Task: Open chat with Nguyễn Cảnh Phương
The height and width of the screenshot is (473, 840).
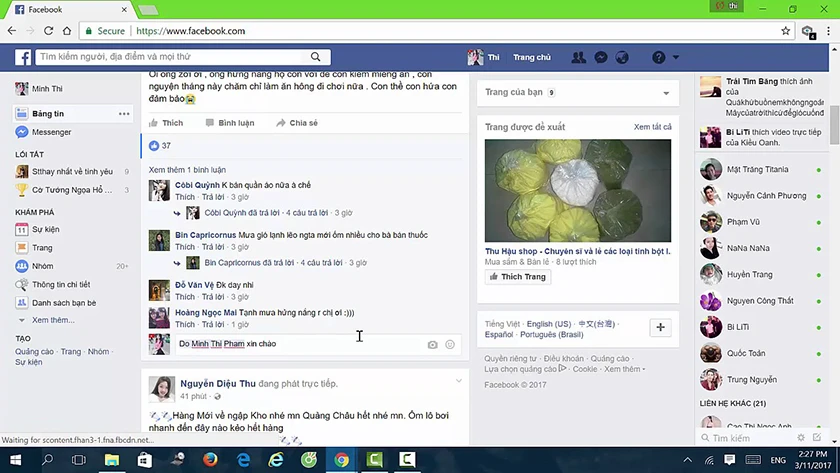Action: click(x=761, y=196)
